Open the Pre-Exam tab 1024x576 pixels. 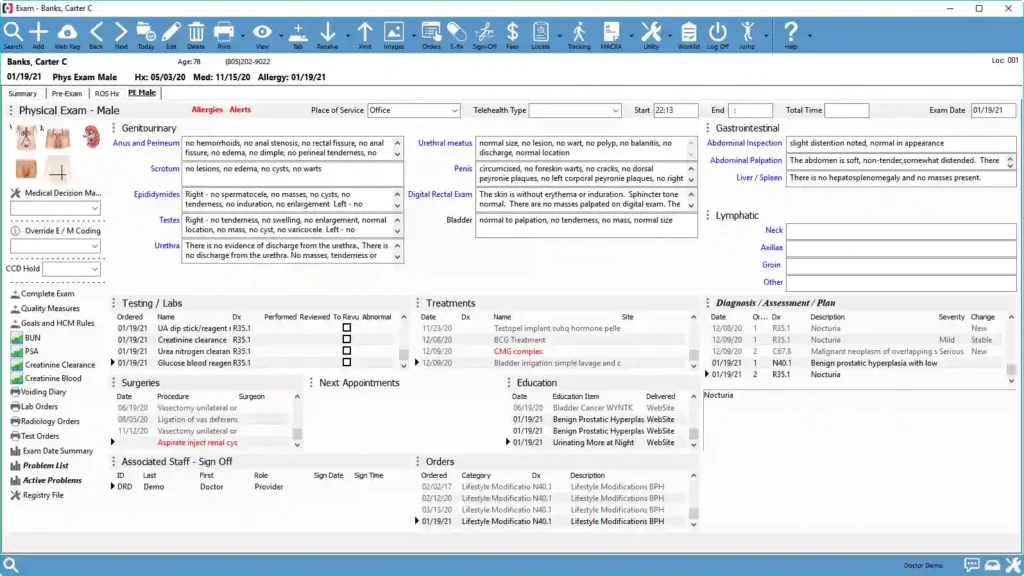click(66, 93)
